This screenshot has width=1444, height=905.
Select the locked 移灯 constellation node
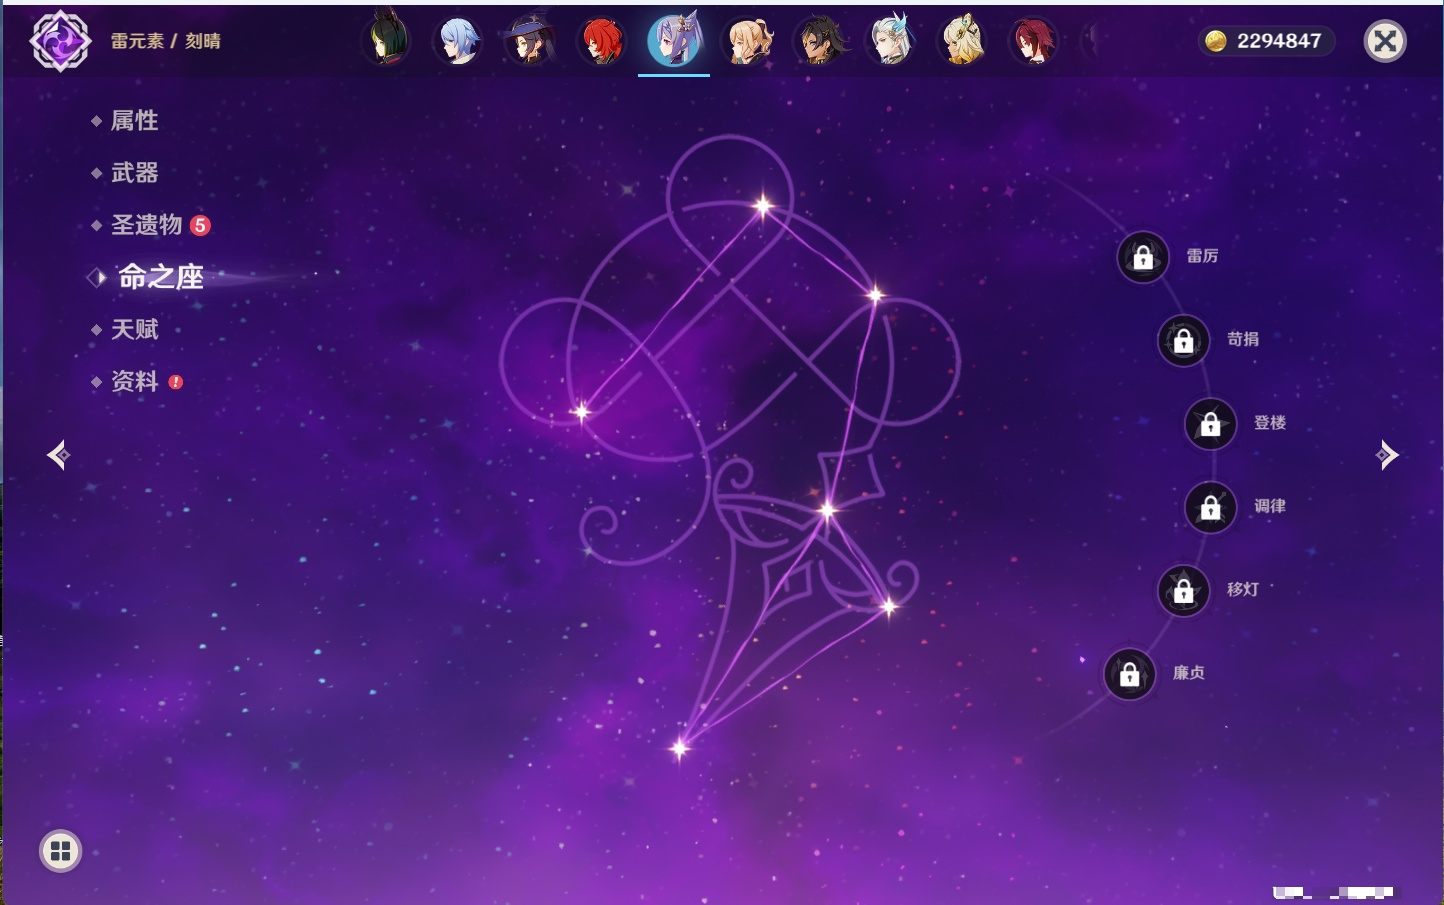tap(1184, 591)
